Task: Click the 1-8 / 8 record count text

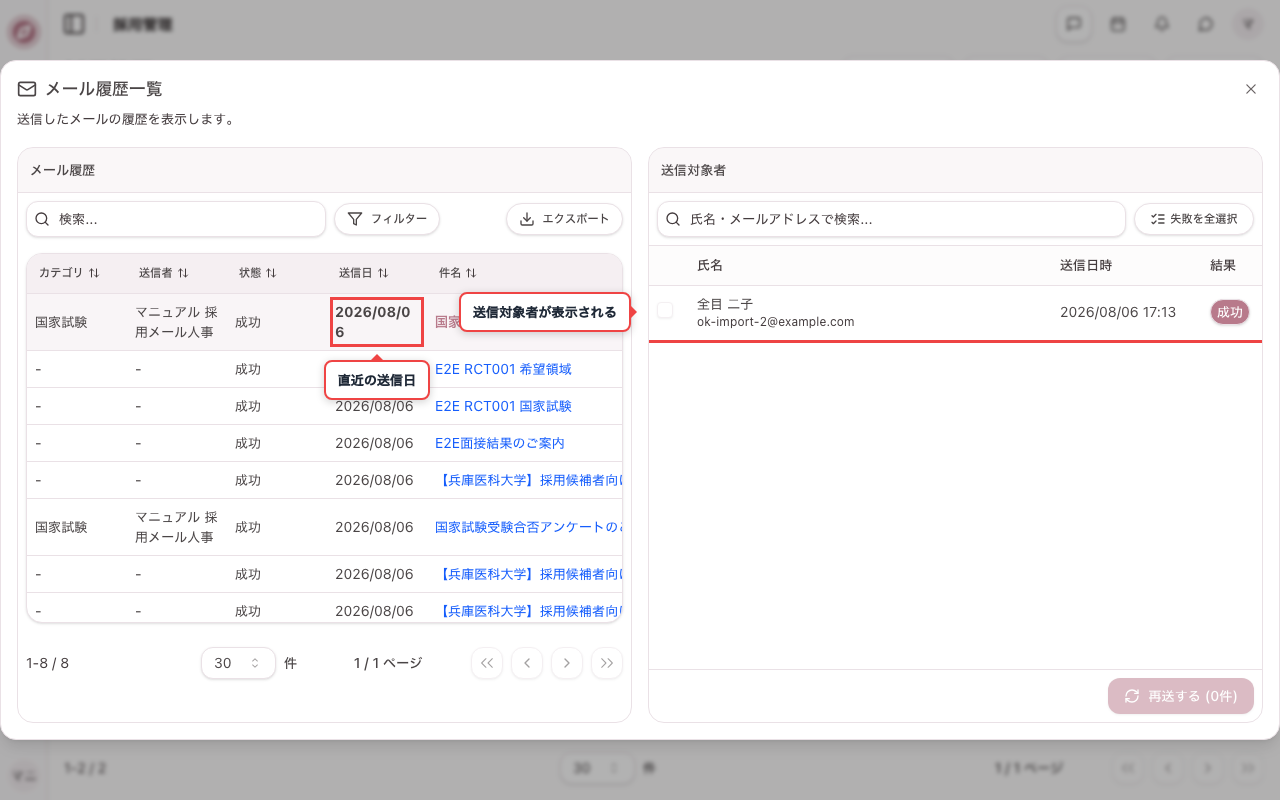Action: pyautogui.click(x=47, y=663)
